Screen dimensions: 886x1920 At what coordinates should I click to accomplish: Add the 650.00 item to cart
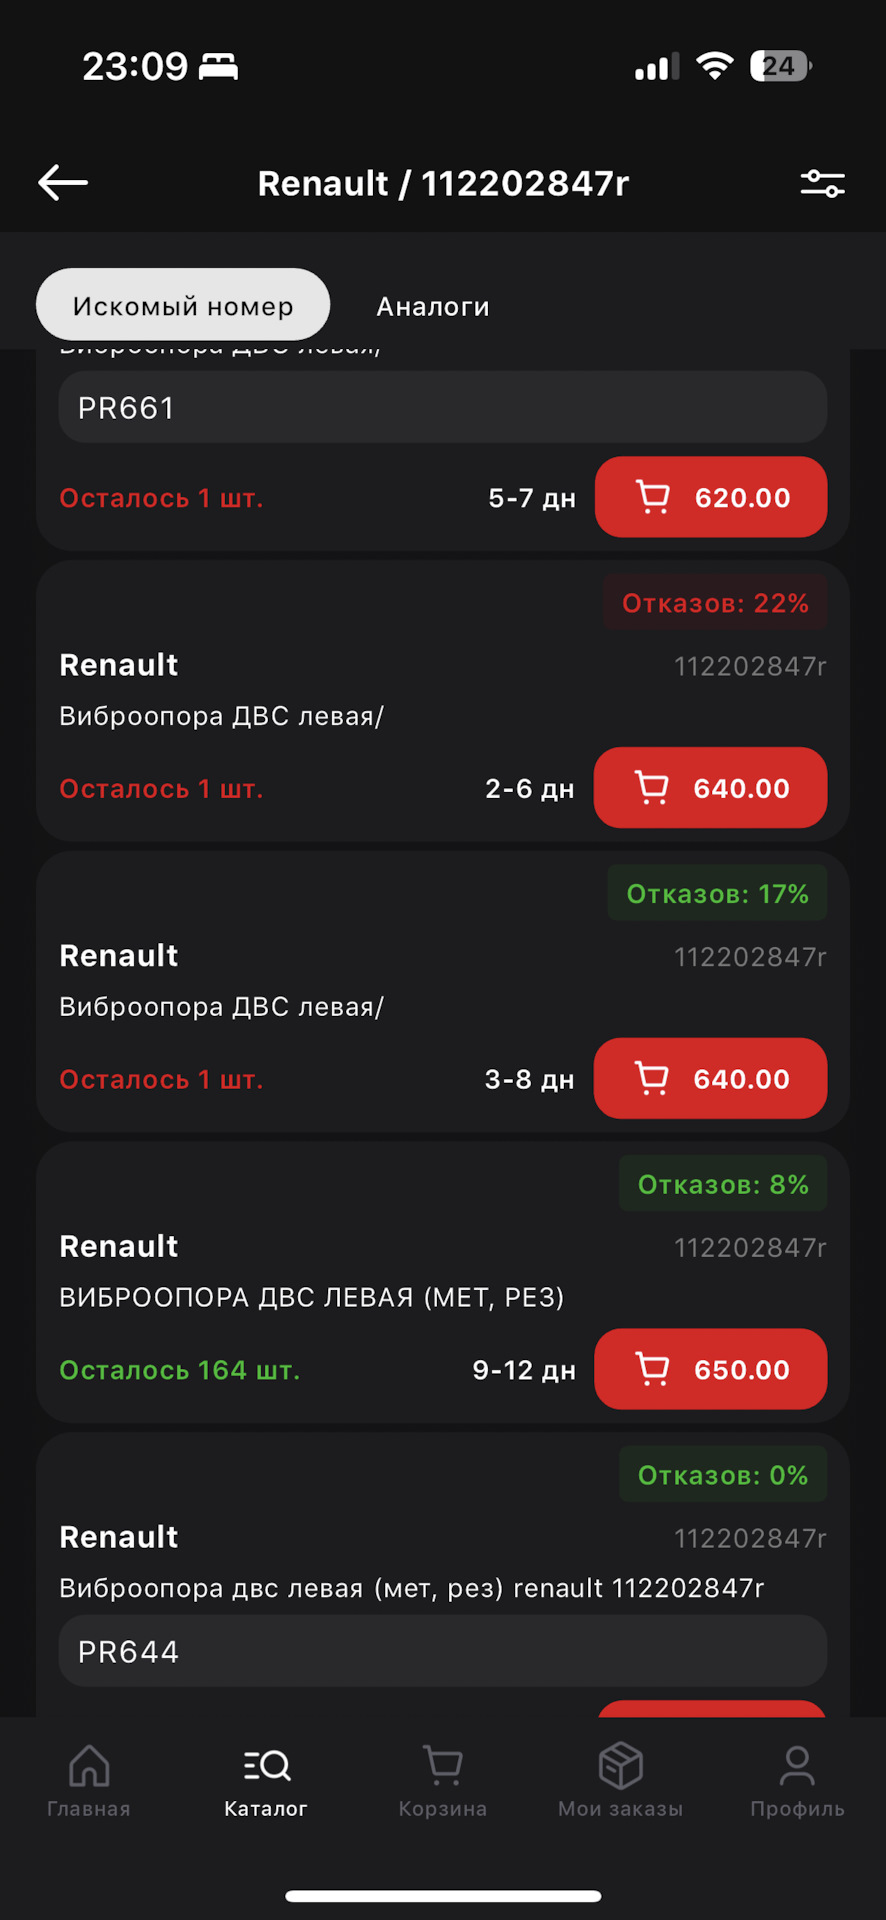point(711,1369)
